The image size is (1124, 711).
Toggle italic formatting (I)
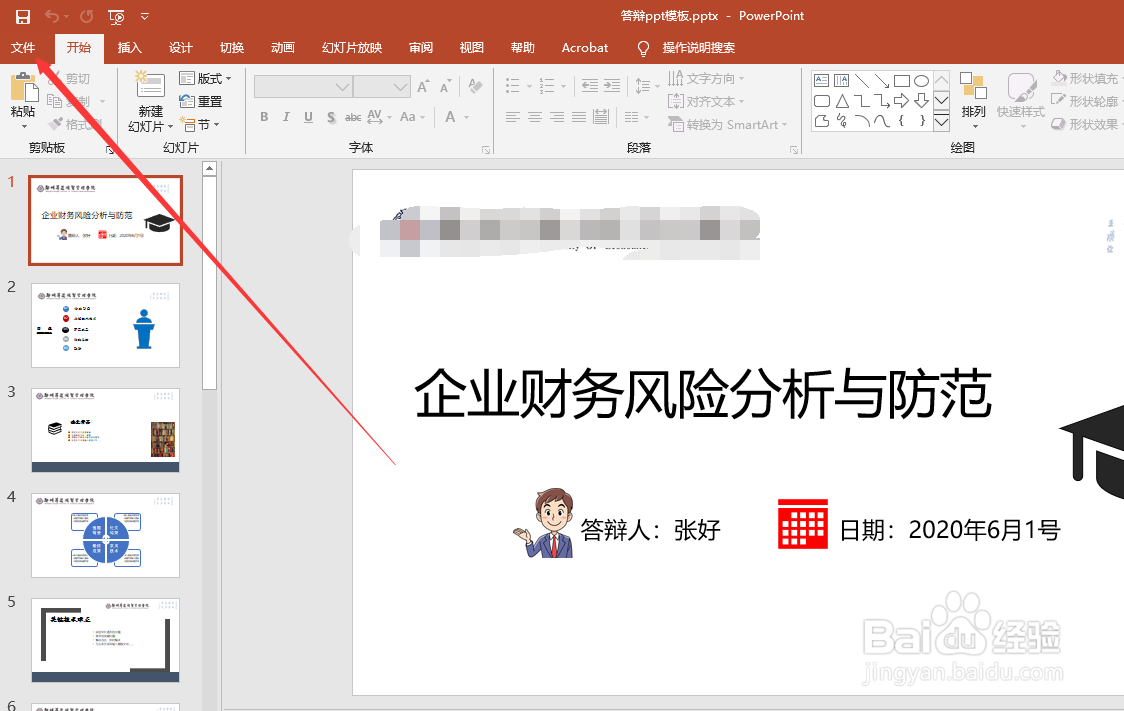pyautogui.click(x=286, y=117)
